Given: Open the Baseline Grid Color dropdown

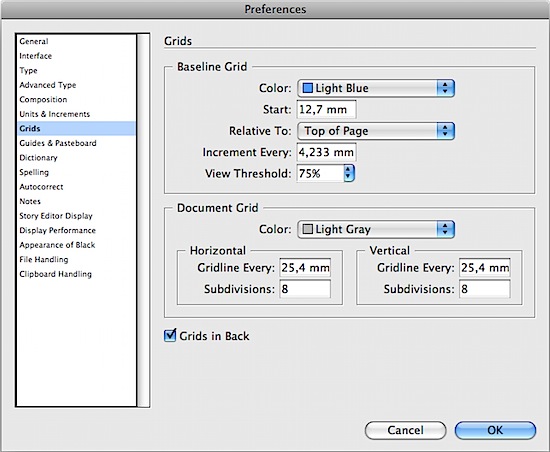Looking at the screenshot, I should 376,88.
